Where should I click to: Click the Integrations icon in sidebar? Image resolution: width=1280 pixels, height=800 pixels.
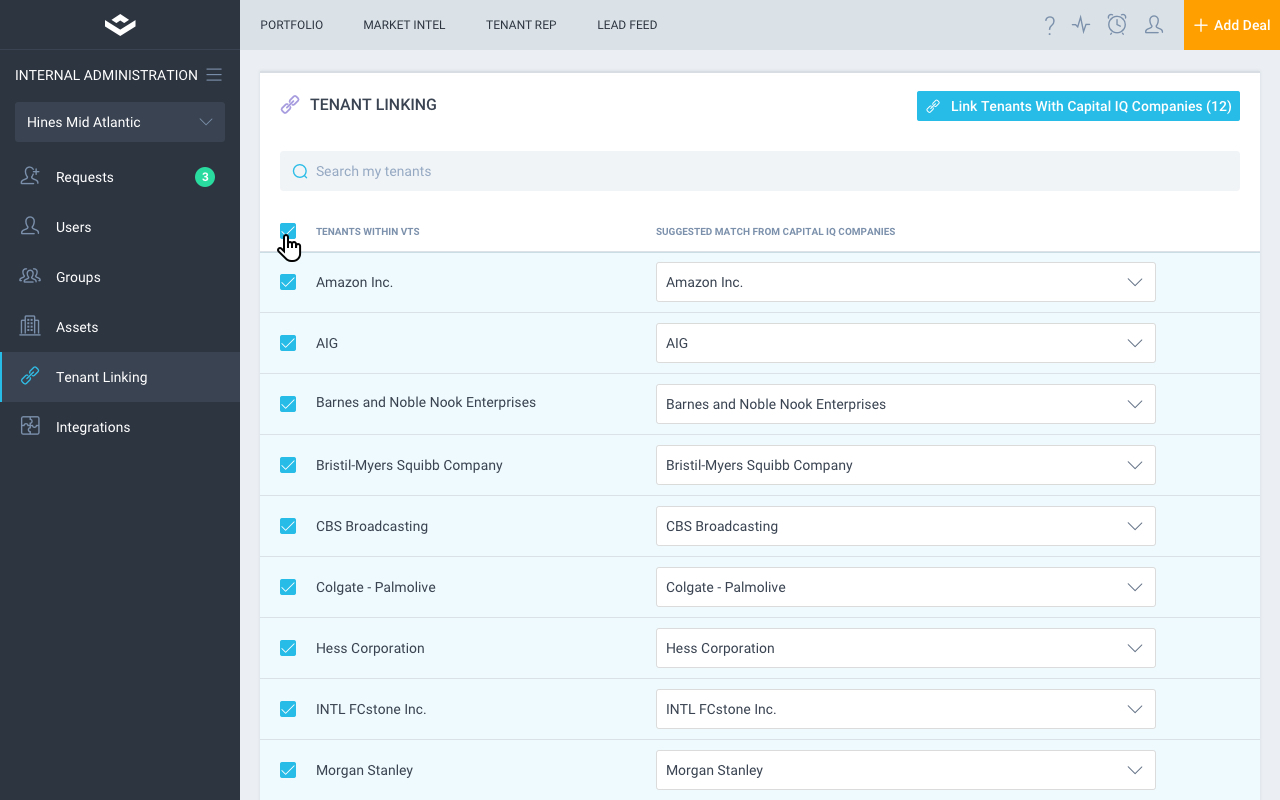[30, 427]
